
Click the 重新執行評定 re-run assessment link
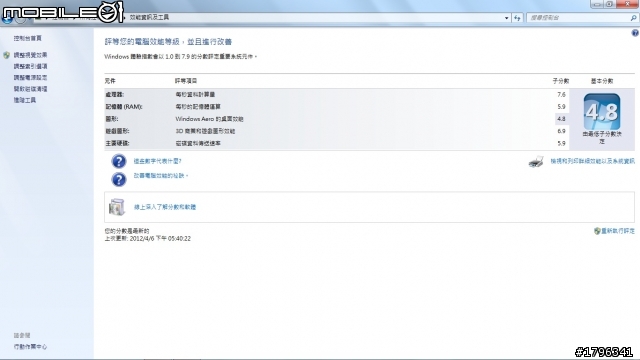coord(618,231)
